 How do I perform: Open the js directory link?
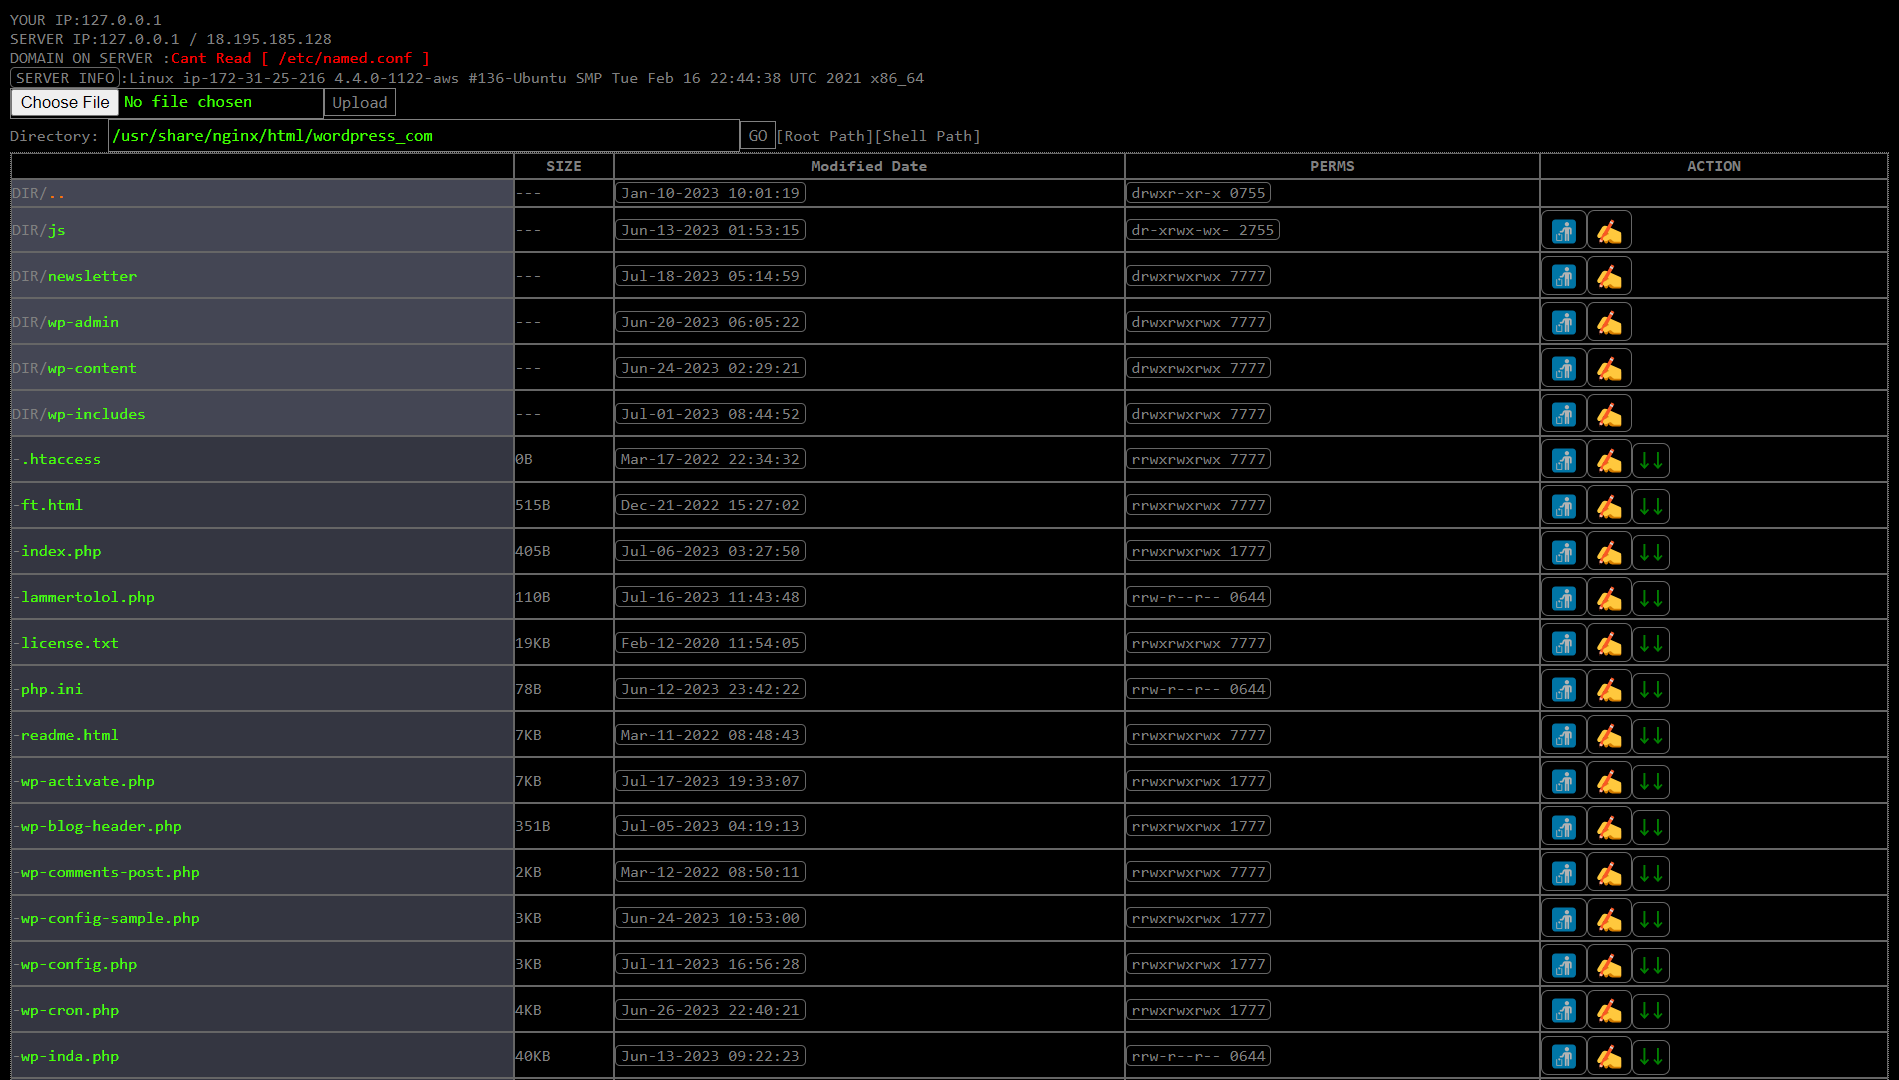(x=56, y=230)
